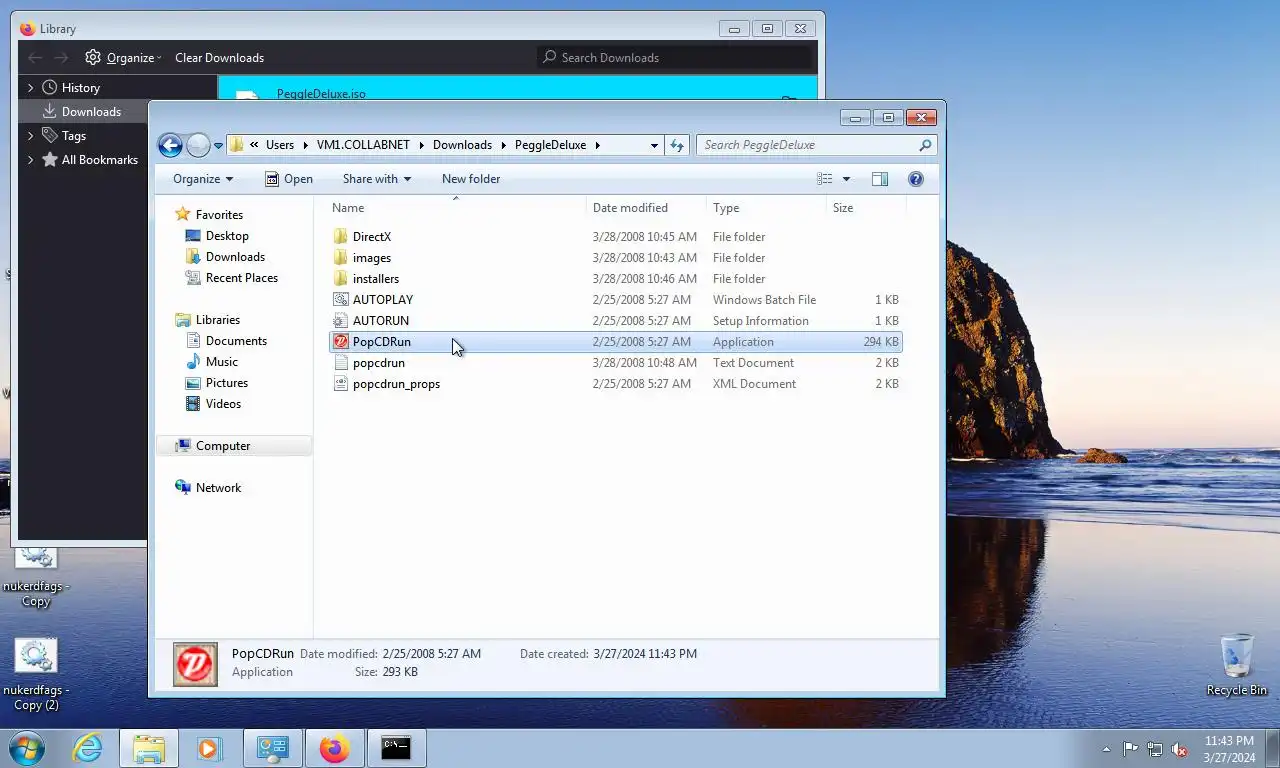This screenshot has height=768, width=1280.
Task: Click the Explorer Forward navigation arrow
Action: point(198,145)
